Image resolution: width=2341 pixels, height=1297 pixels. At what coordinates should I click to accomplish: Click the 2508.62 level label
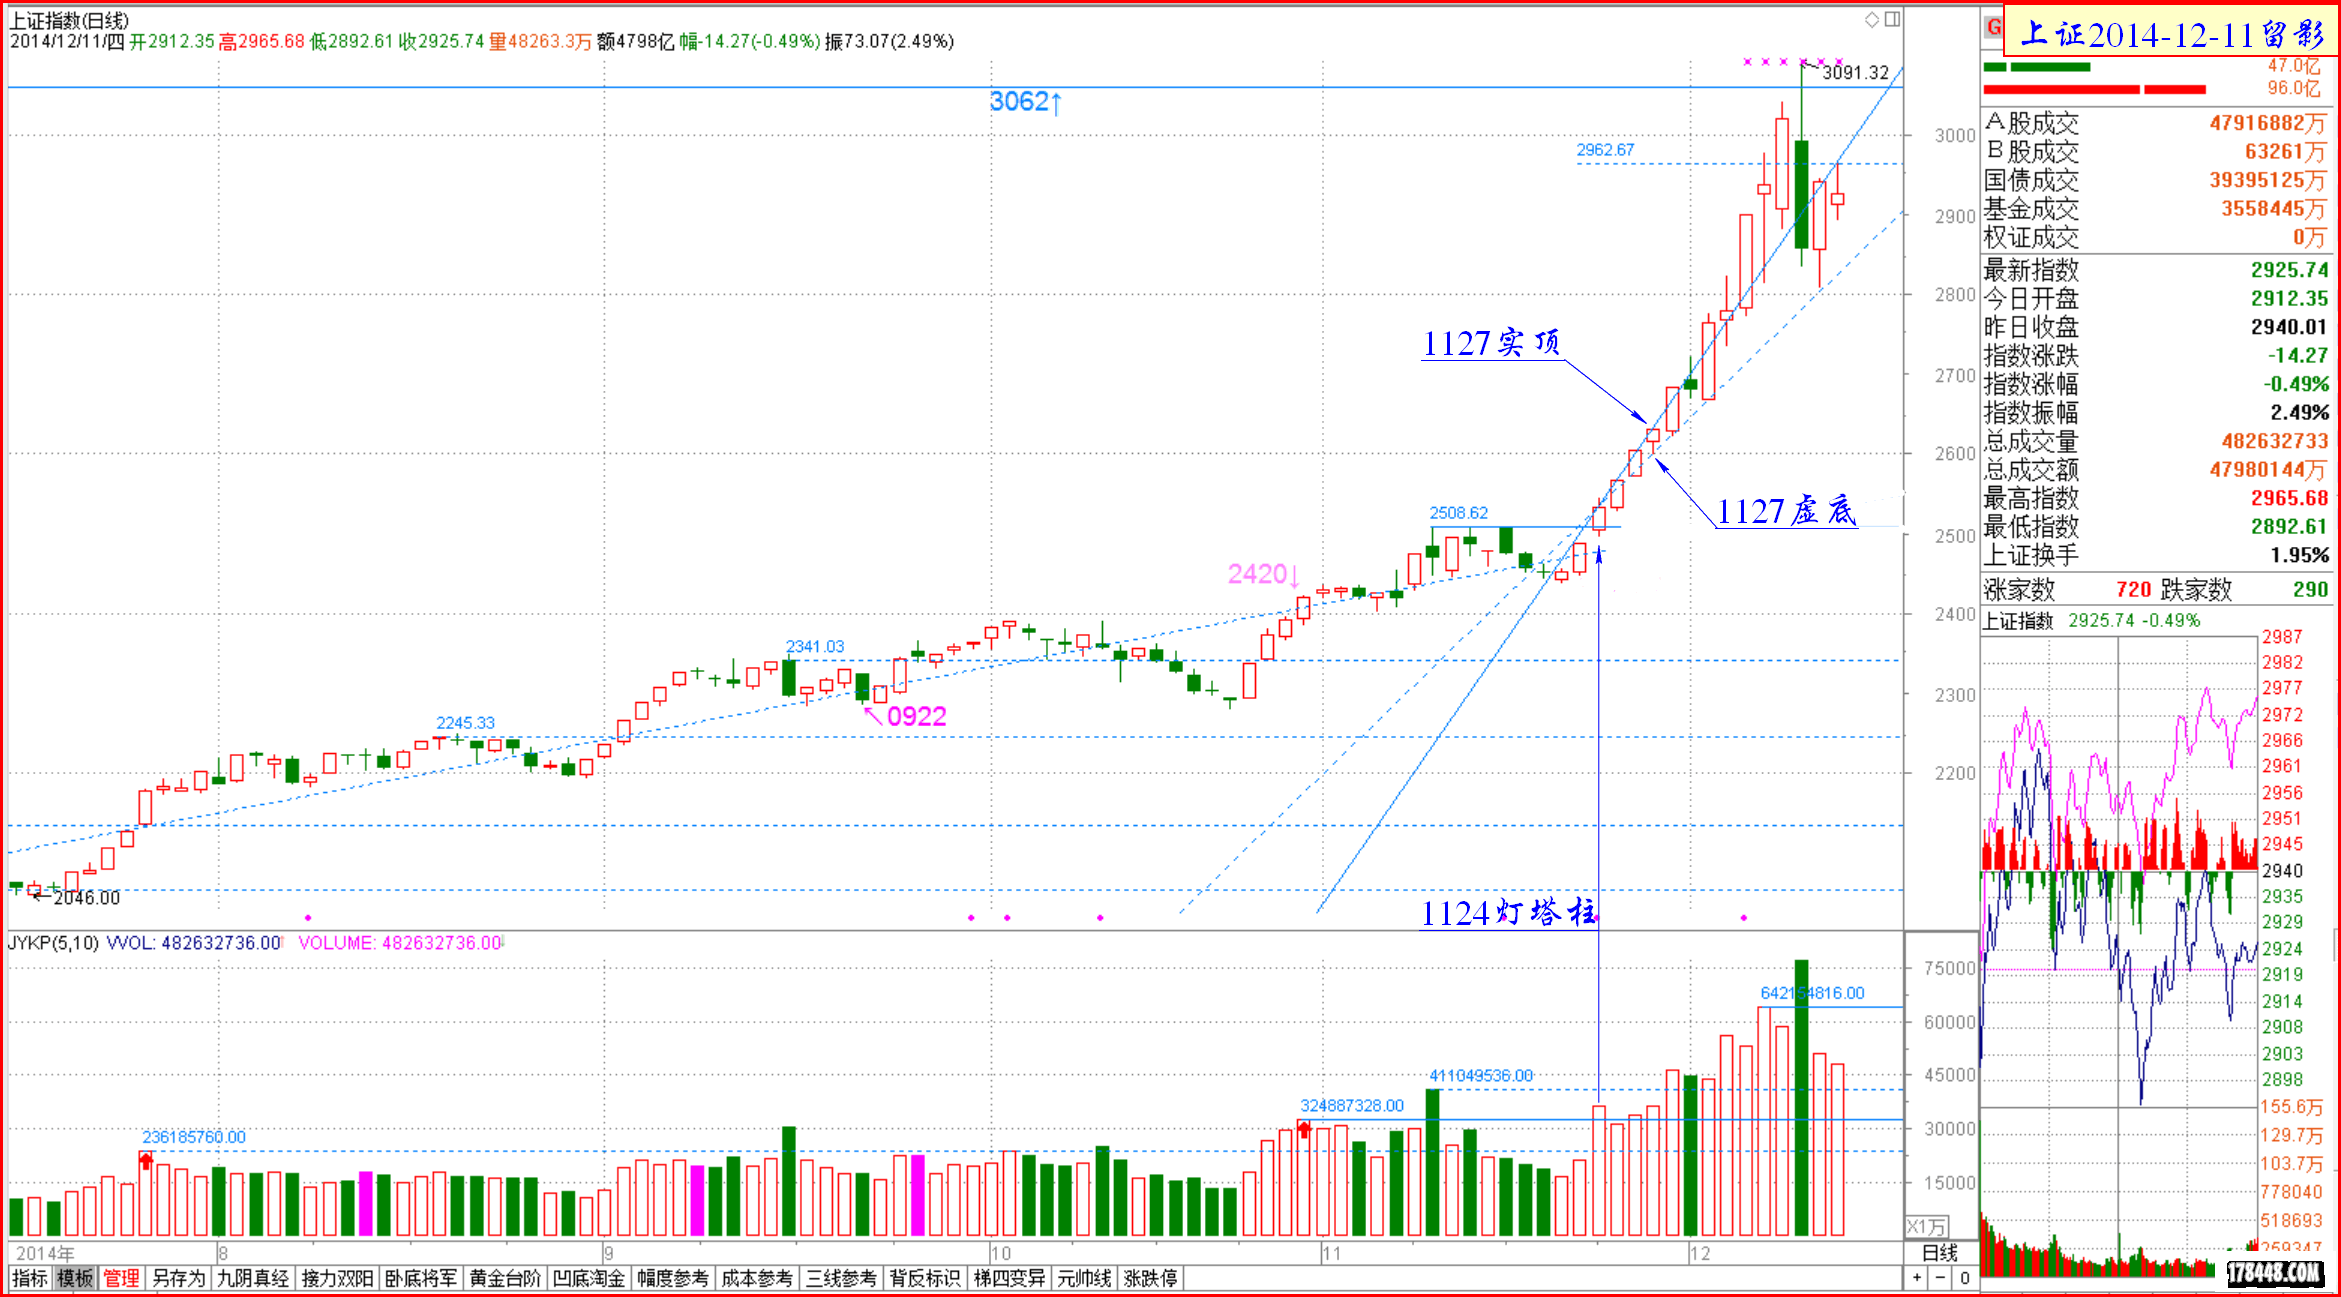[1458, 513]
